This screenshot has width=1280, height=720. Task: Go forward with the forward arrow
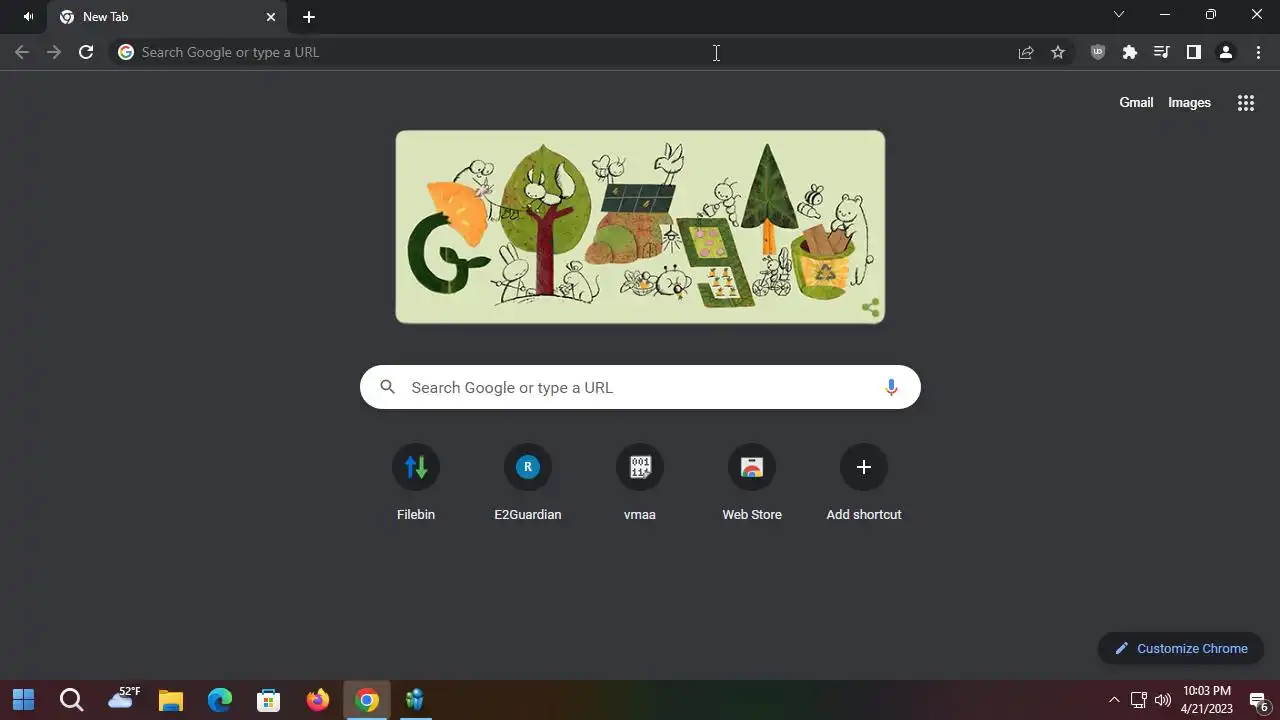[x=54, y=52]
